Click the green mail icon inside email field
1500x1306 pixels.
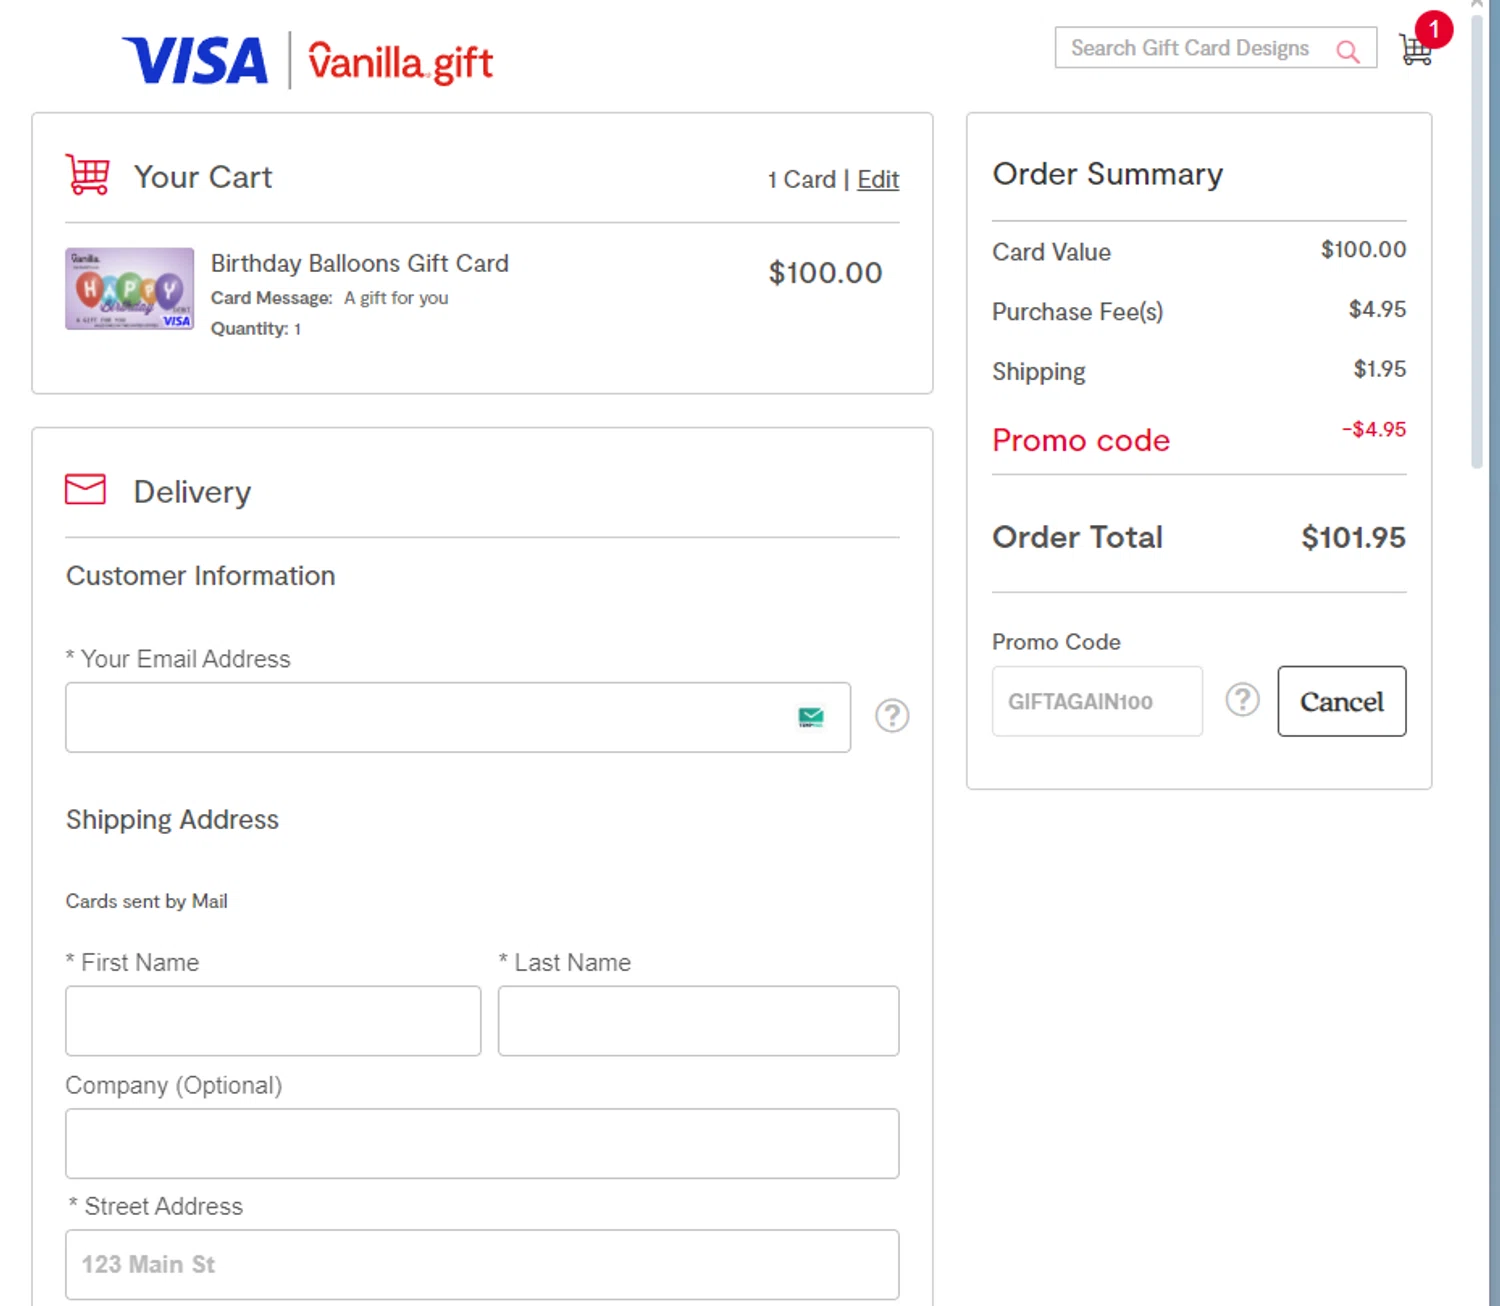click(811, 717)
